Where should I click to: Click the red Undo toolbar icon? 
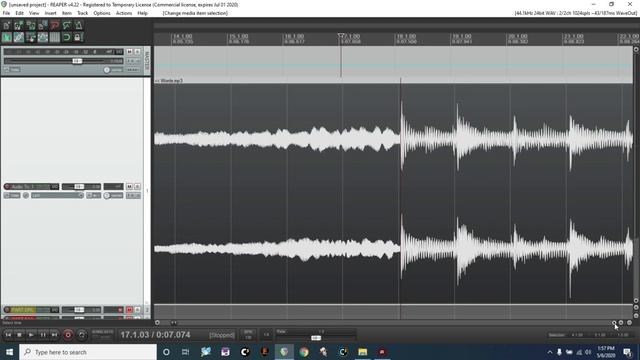55,25
